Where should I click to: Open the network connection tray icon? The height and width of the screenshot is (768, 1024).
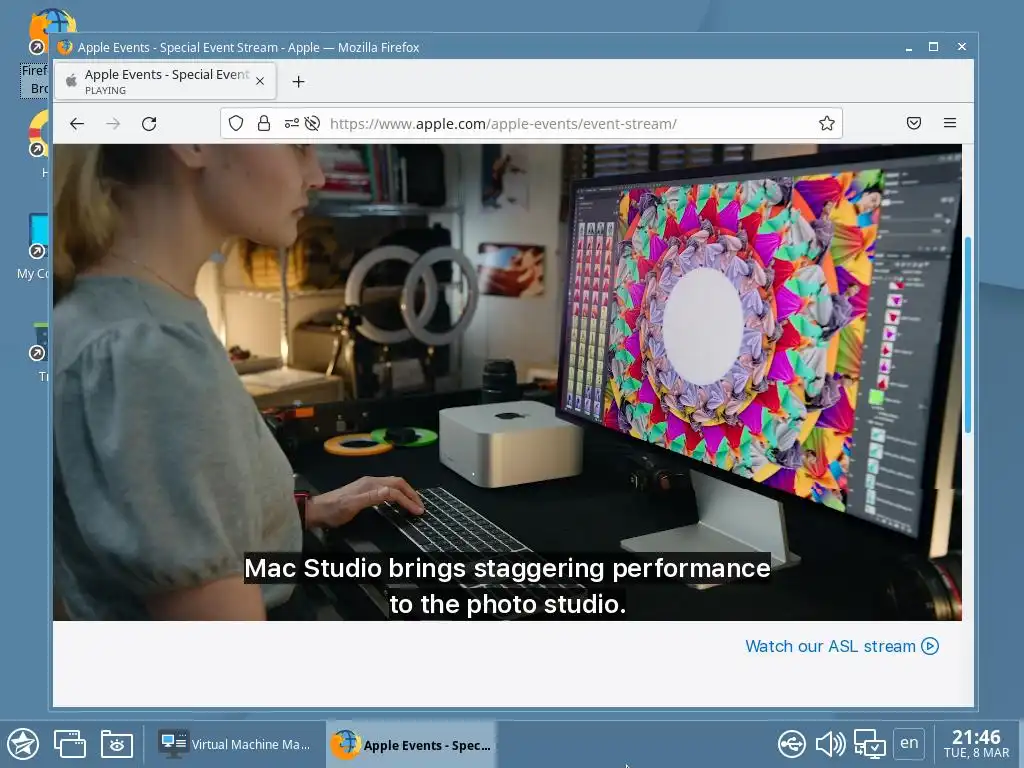870,744
